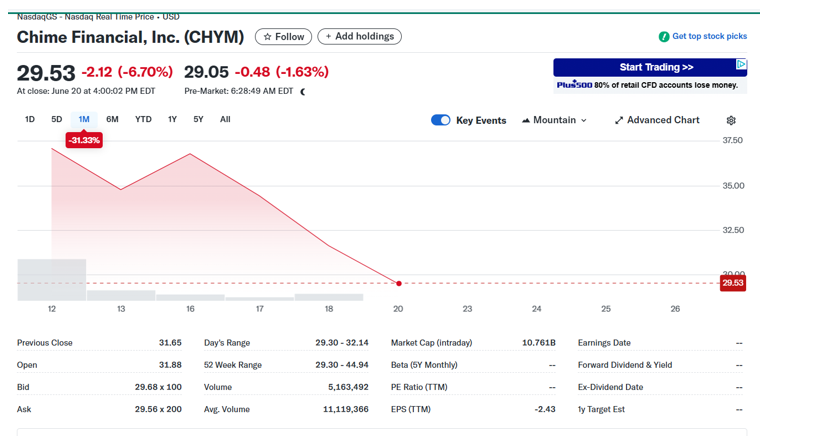
Task: Click the Market Cap value 10.761B
Action: tap(539, 343)
